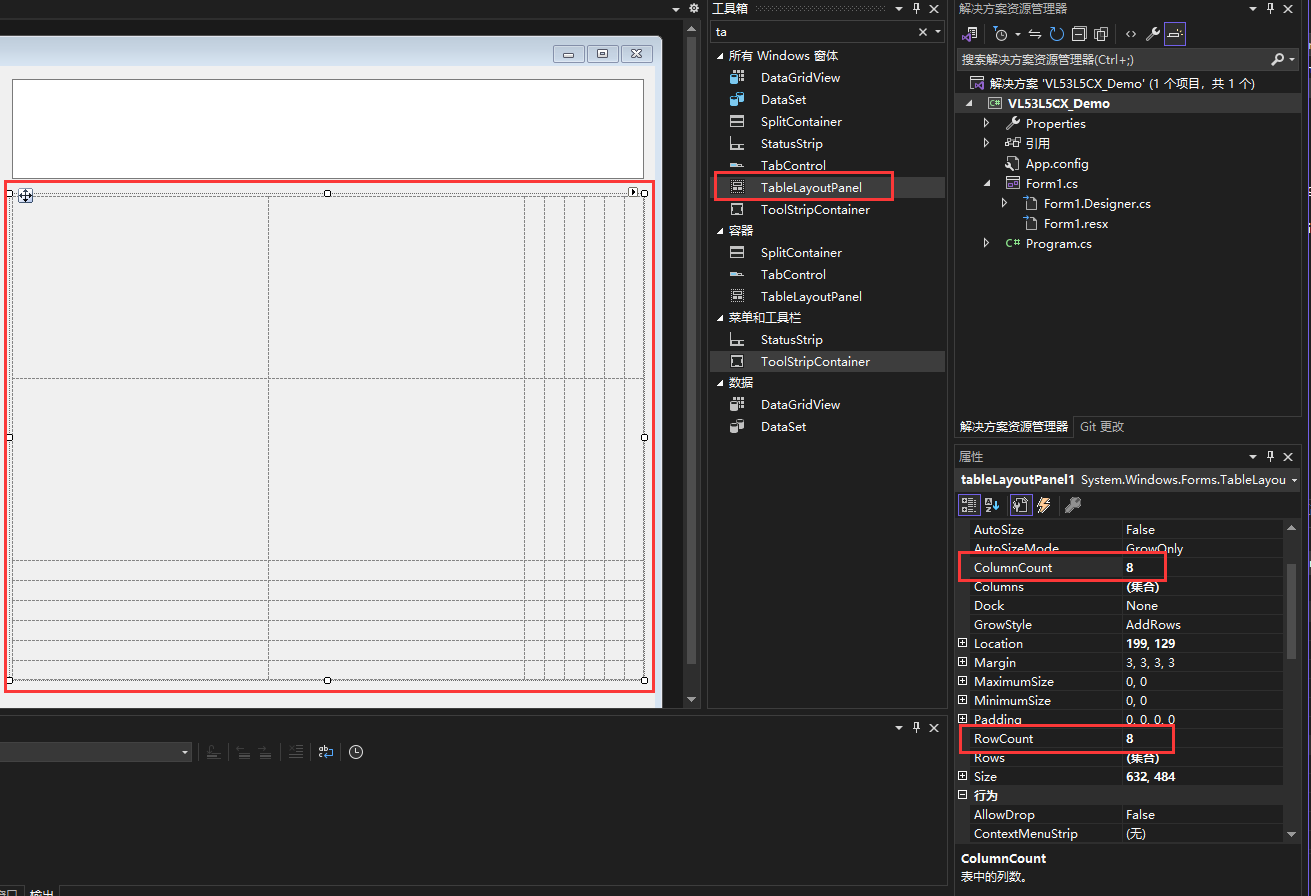This screenshot has width=1311, height=896.
Task: Collapse the 所有 Windows 窗体 toolbox group
Action: click(x=719, y=56)
